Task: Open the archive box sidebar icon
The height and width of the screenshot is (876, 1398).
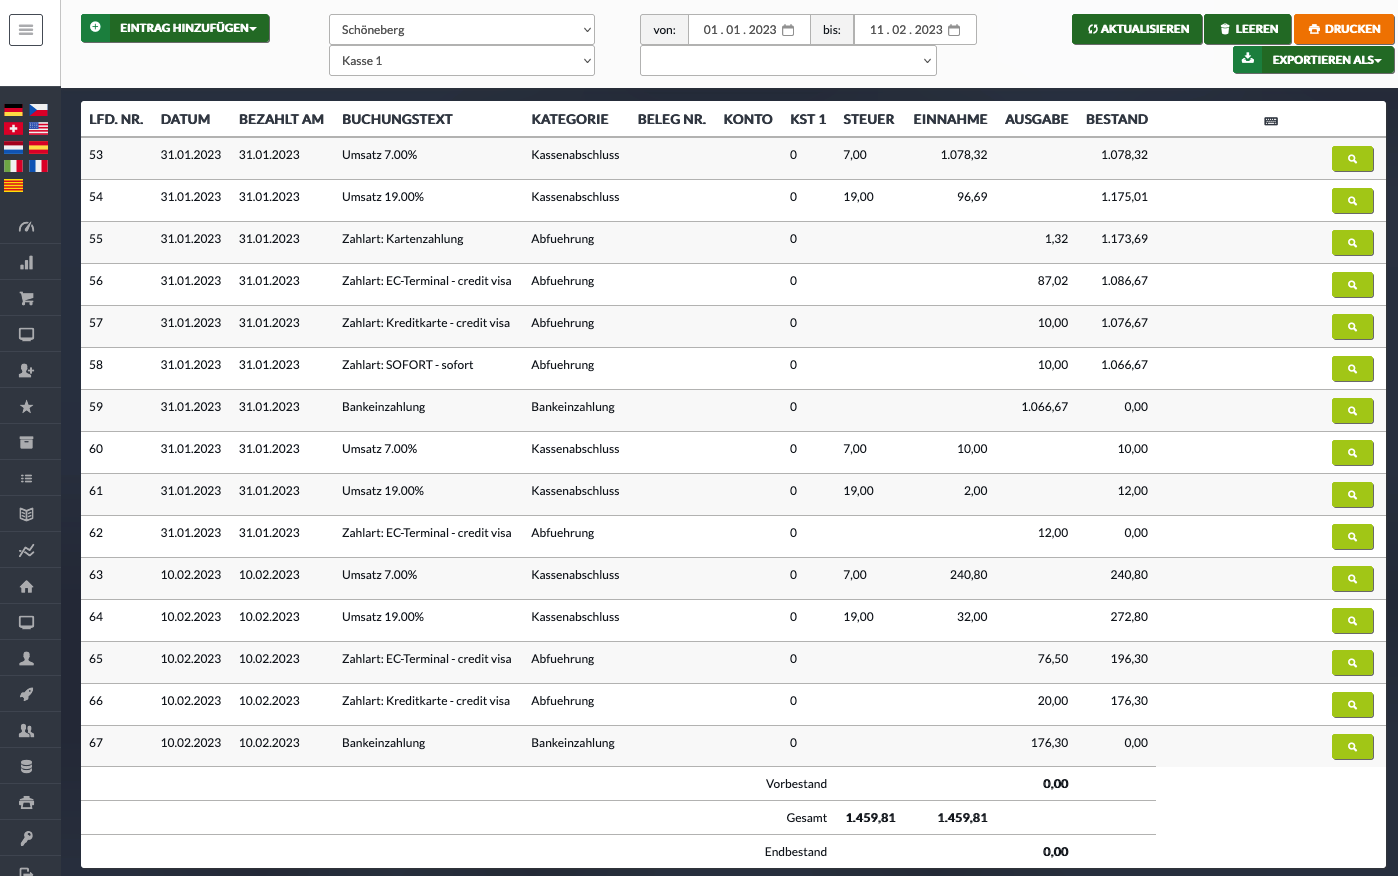Action: point(27,443)
